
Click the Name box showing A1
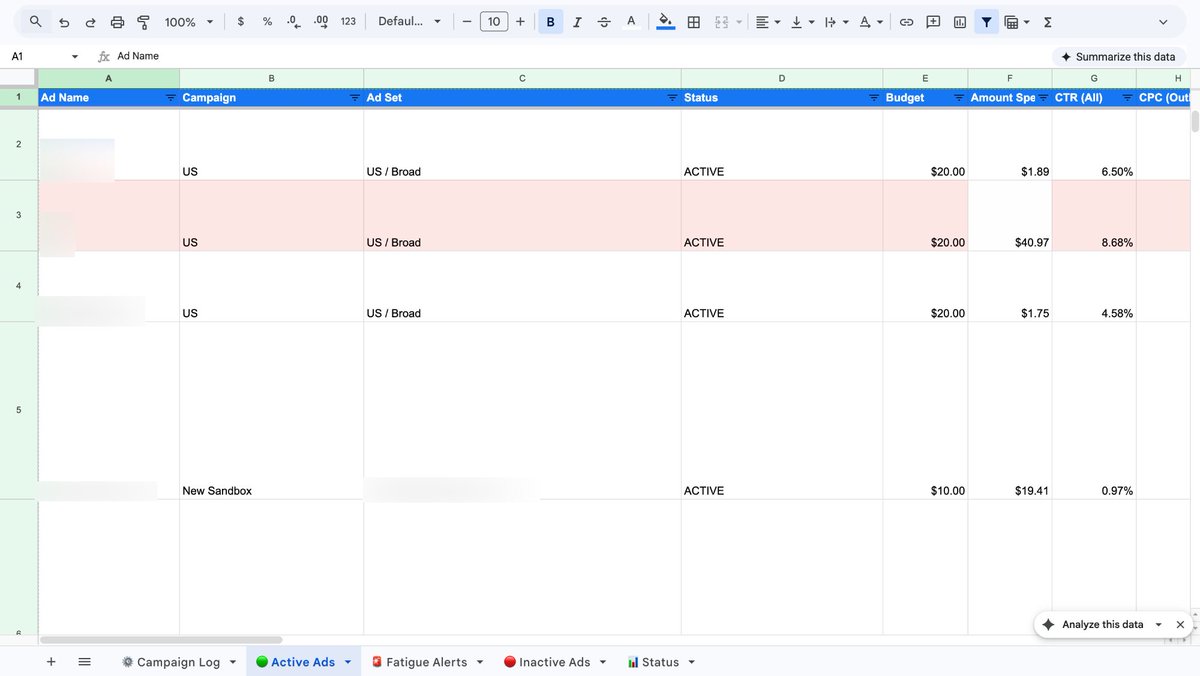[x=35, y=56]
